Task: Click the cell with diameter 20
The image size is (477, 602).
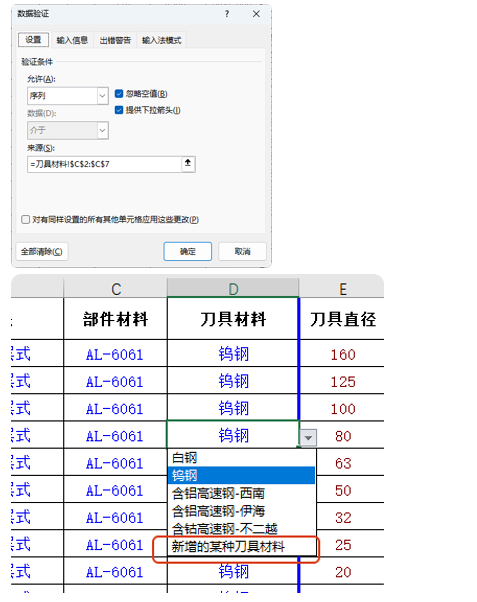Action: point(342,572)
